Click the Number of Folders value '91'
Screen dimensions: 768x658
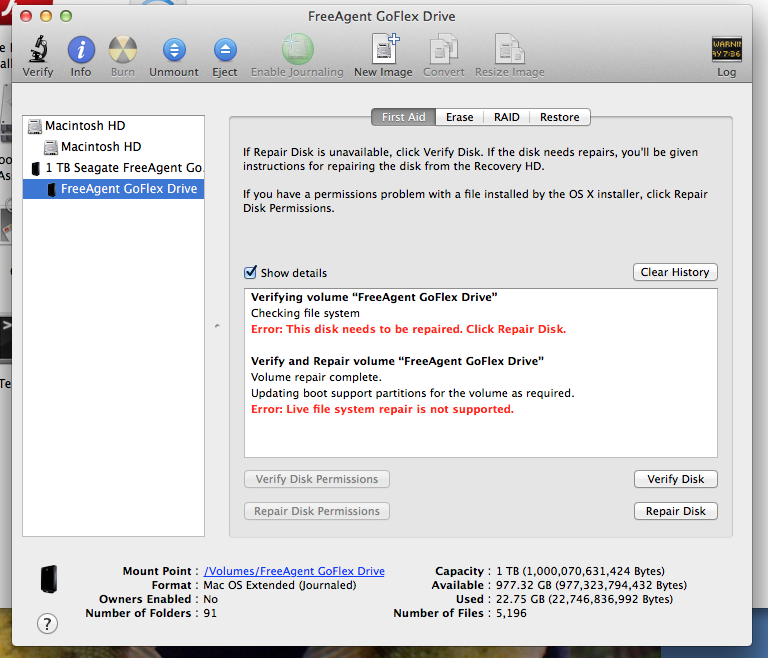(210, 613)
